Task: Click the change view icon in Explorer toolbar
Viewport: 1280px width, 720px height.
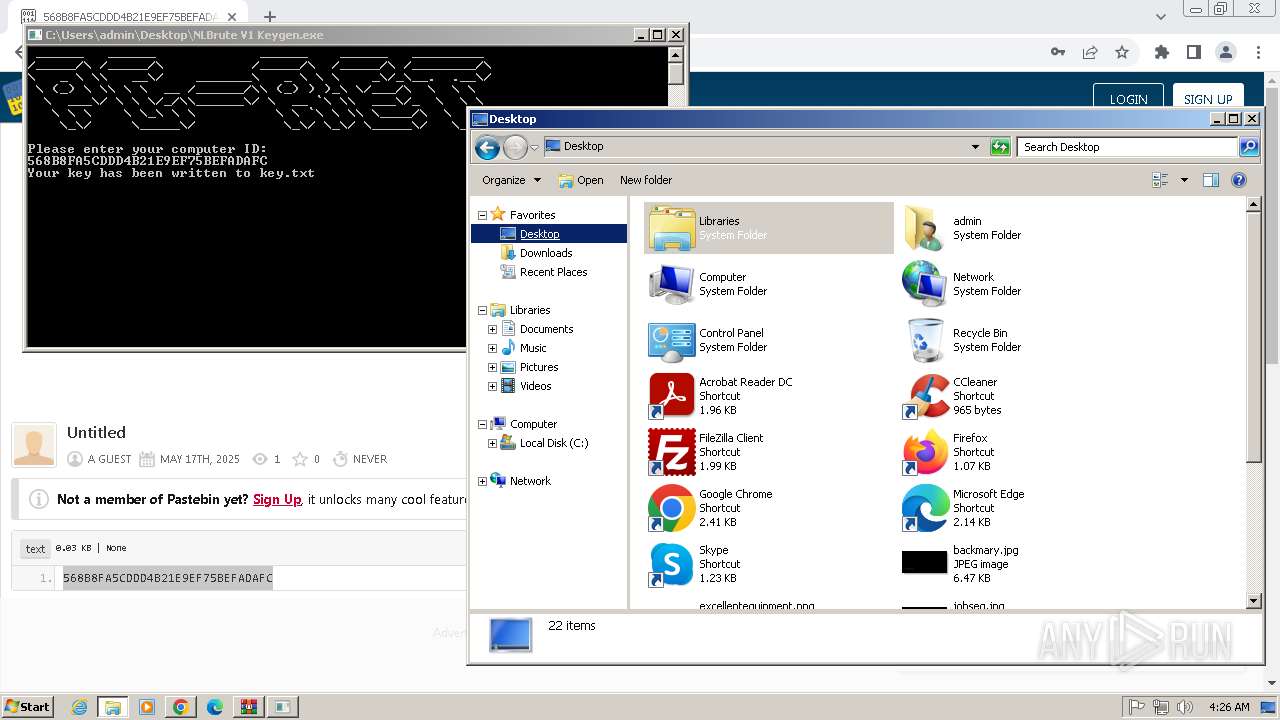Action: 1161,180
